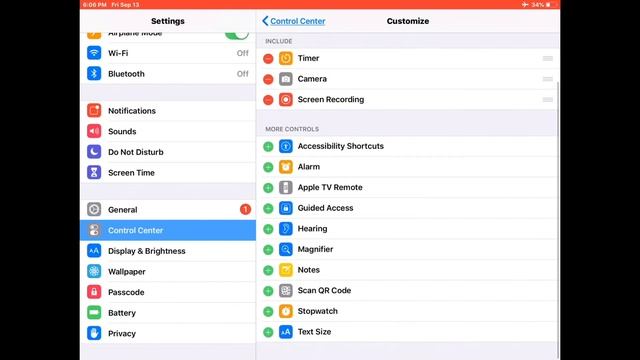640x360 pixels.
Task: Select Control Center in the sidebar
Action: [x=168, y=230]
